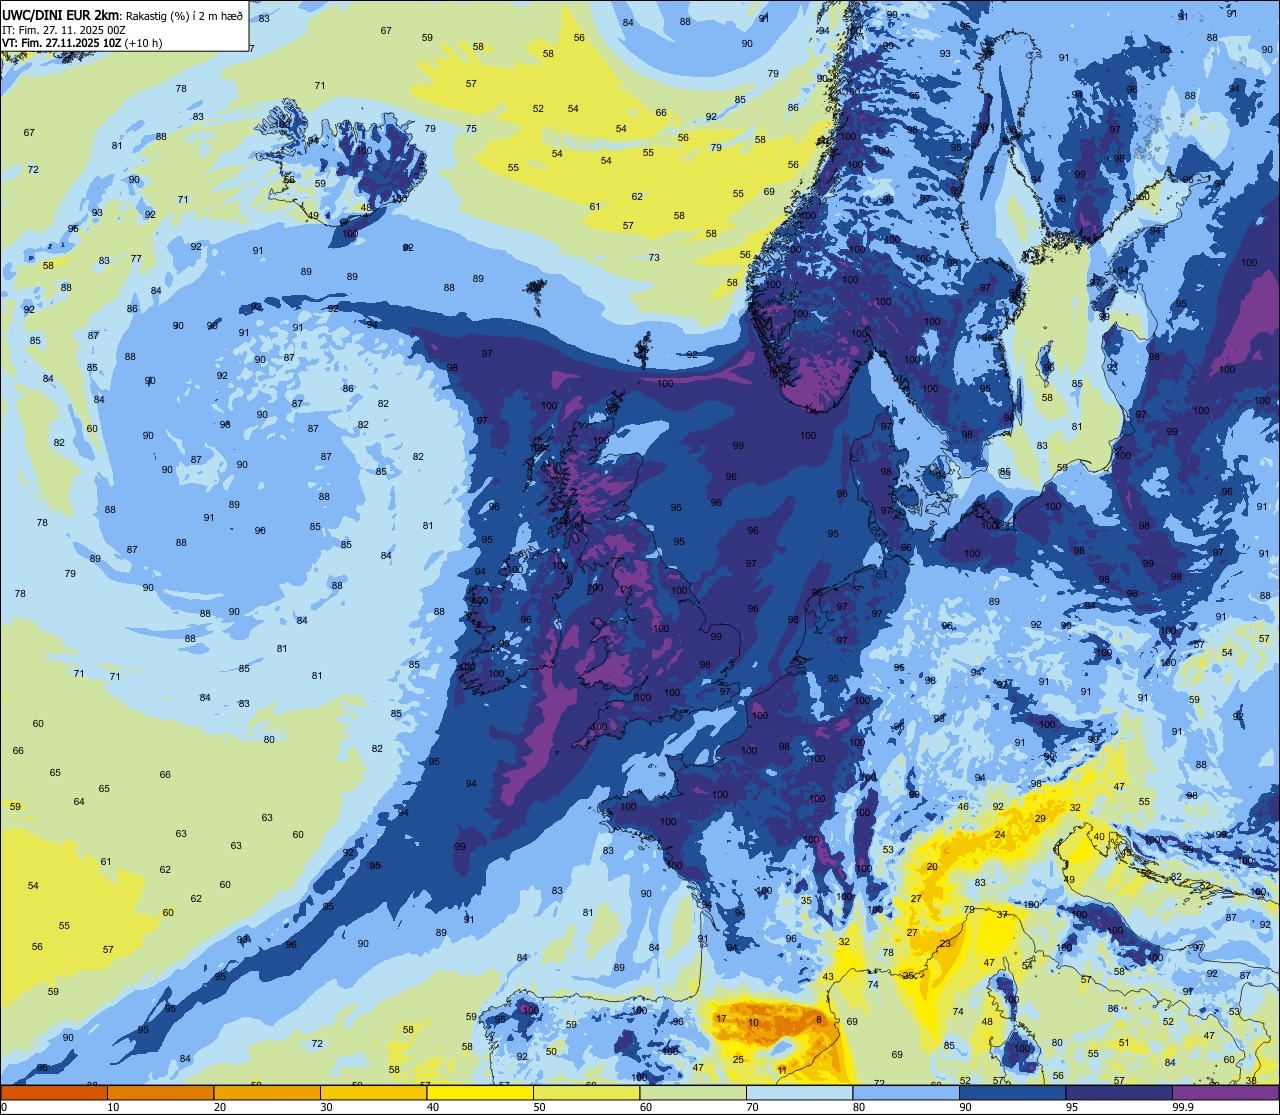
Task: Select the 30–40 % gold legend swatch
Action: pyautogui.click(x=373, y=1093)
